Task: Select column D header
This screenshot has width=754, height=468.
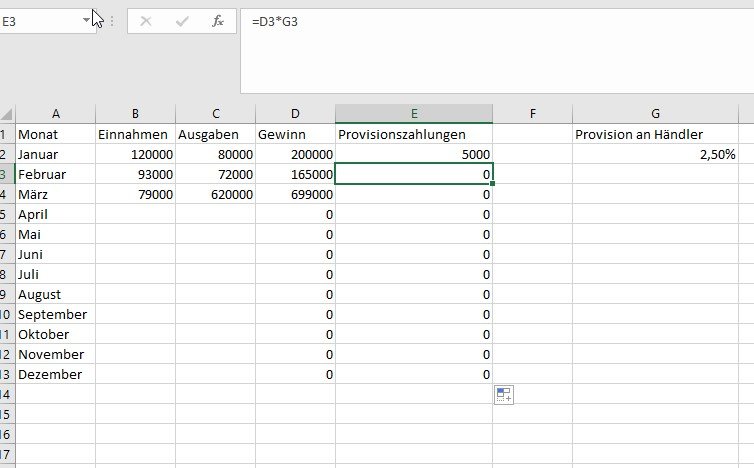Action: (x=295, y=114)
